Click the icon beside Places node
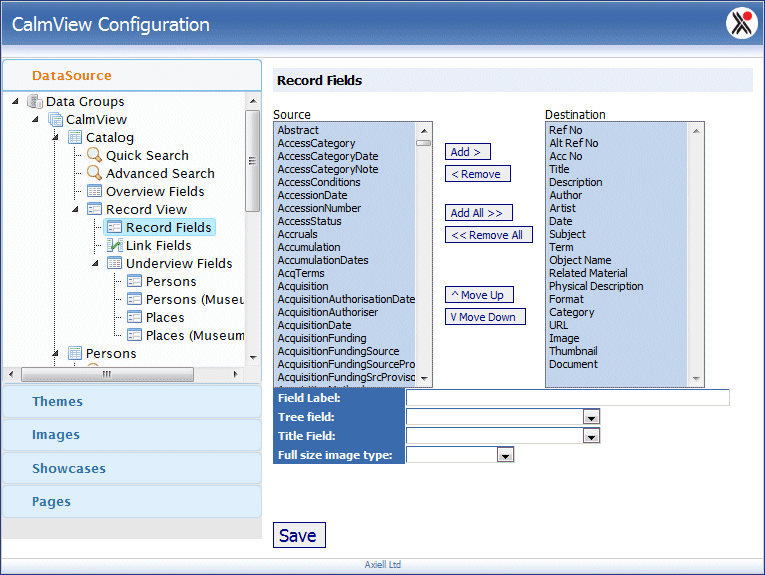 point(134,317)
